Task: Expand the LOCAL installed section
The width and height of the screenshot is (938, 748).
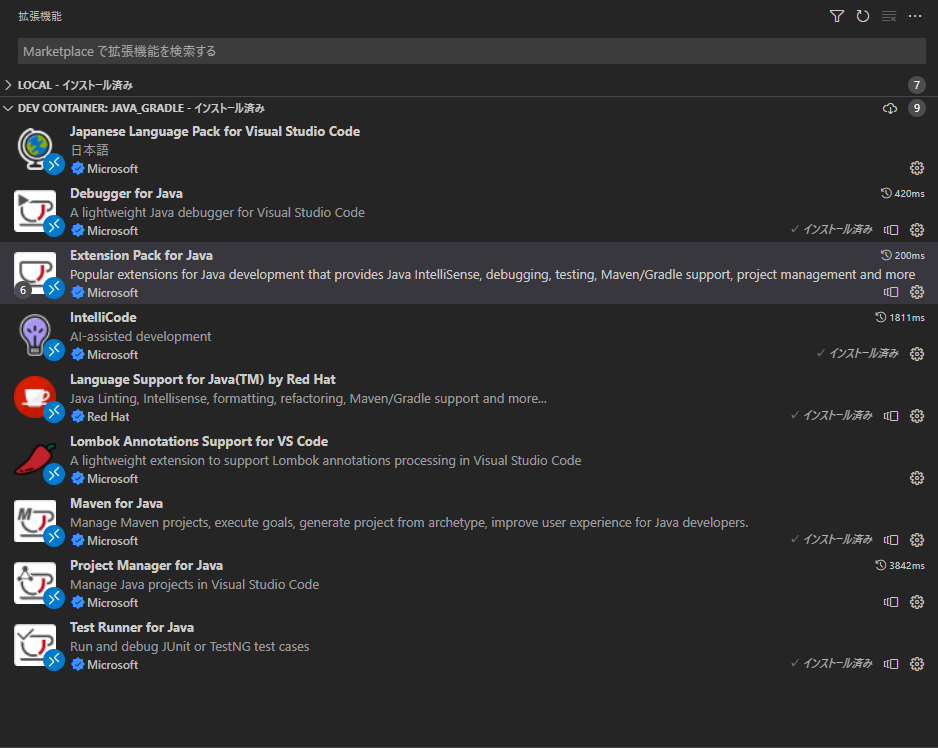Action: tap(8, 85)
